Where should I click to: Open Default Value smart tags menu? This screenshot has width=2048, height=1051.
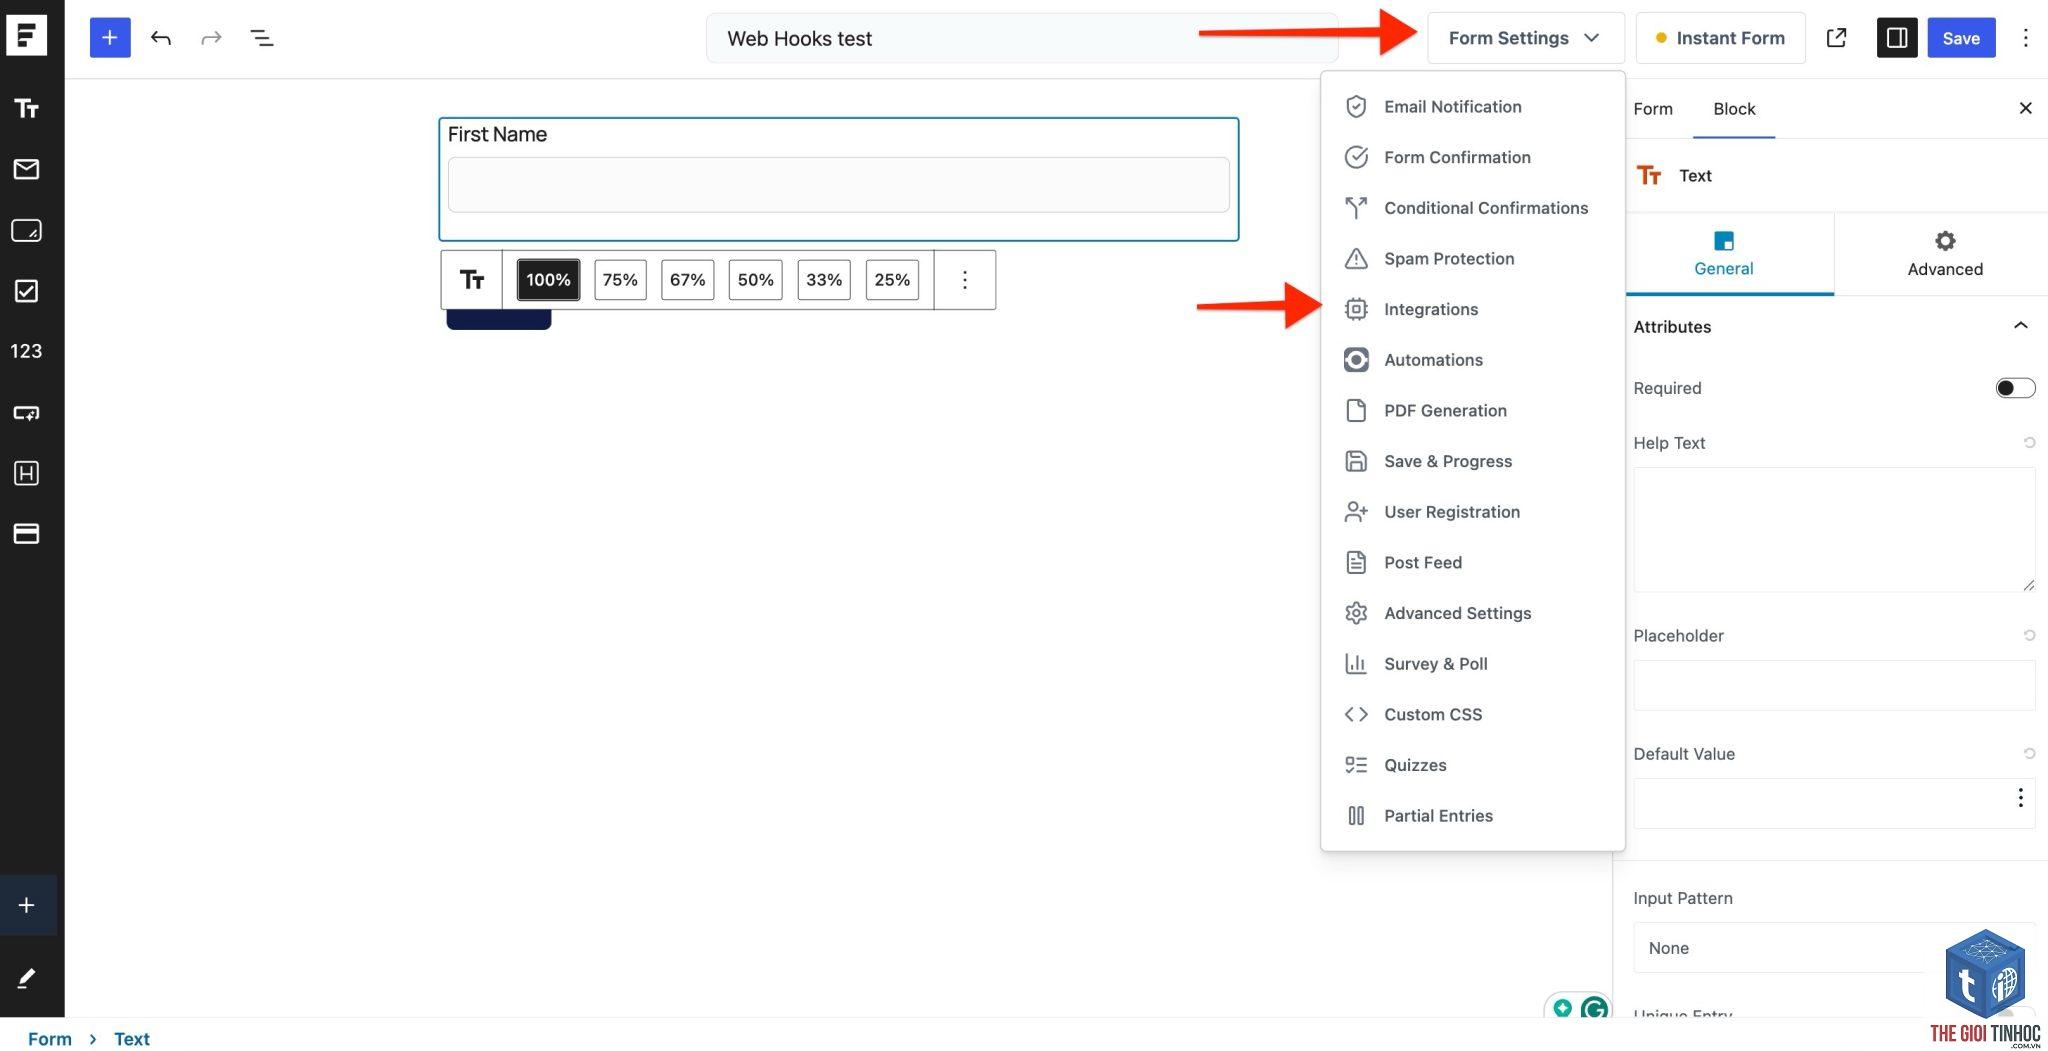(x=2020, y=798)
